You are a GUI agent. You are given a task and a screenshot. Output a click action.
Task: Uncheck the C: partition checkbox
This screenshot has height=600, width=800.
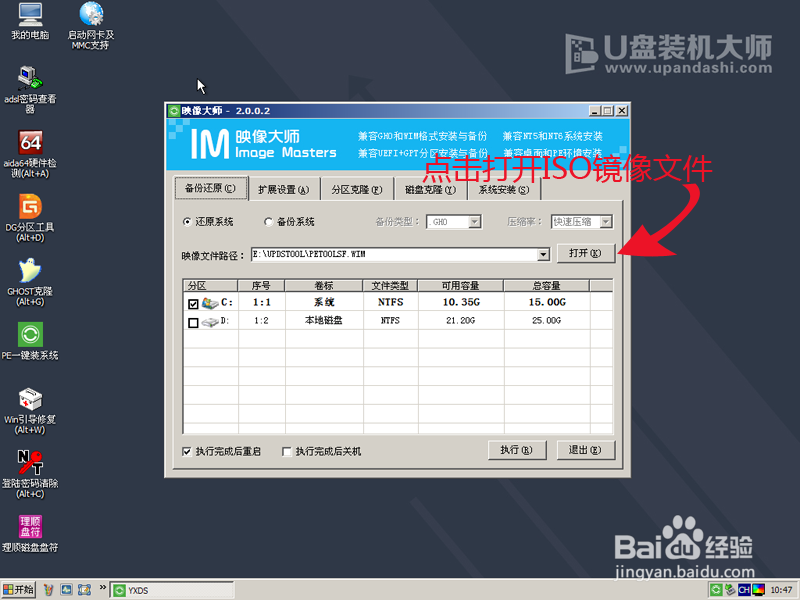pos(193,304)
